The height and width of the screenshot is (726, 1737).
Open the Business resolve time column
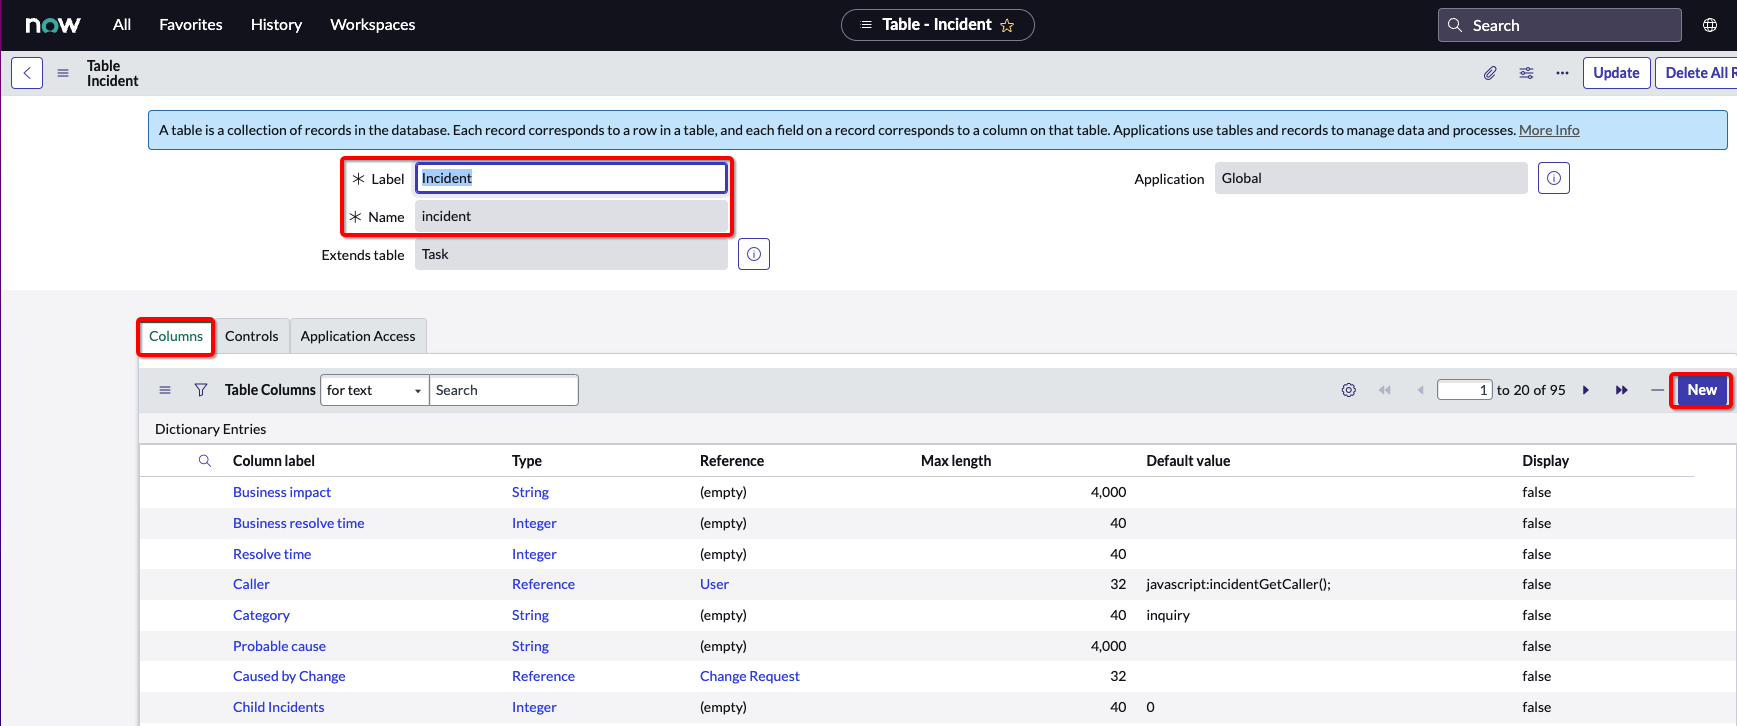click(x=298, y=523)
